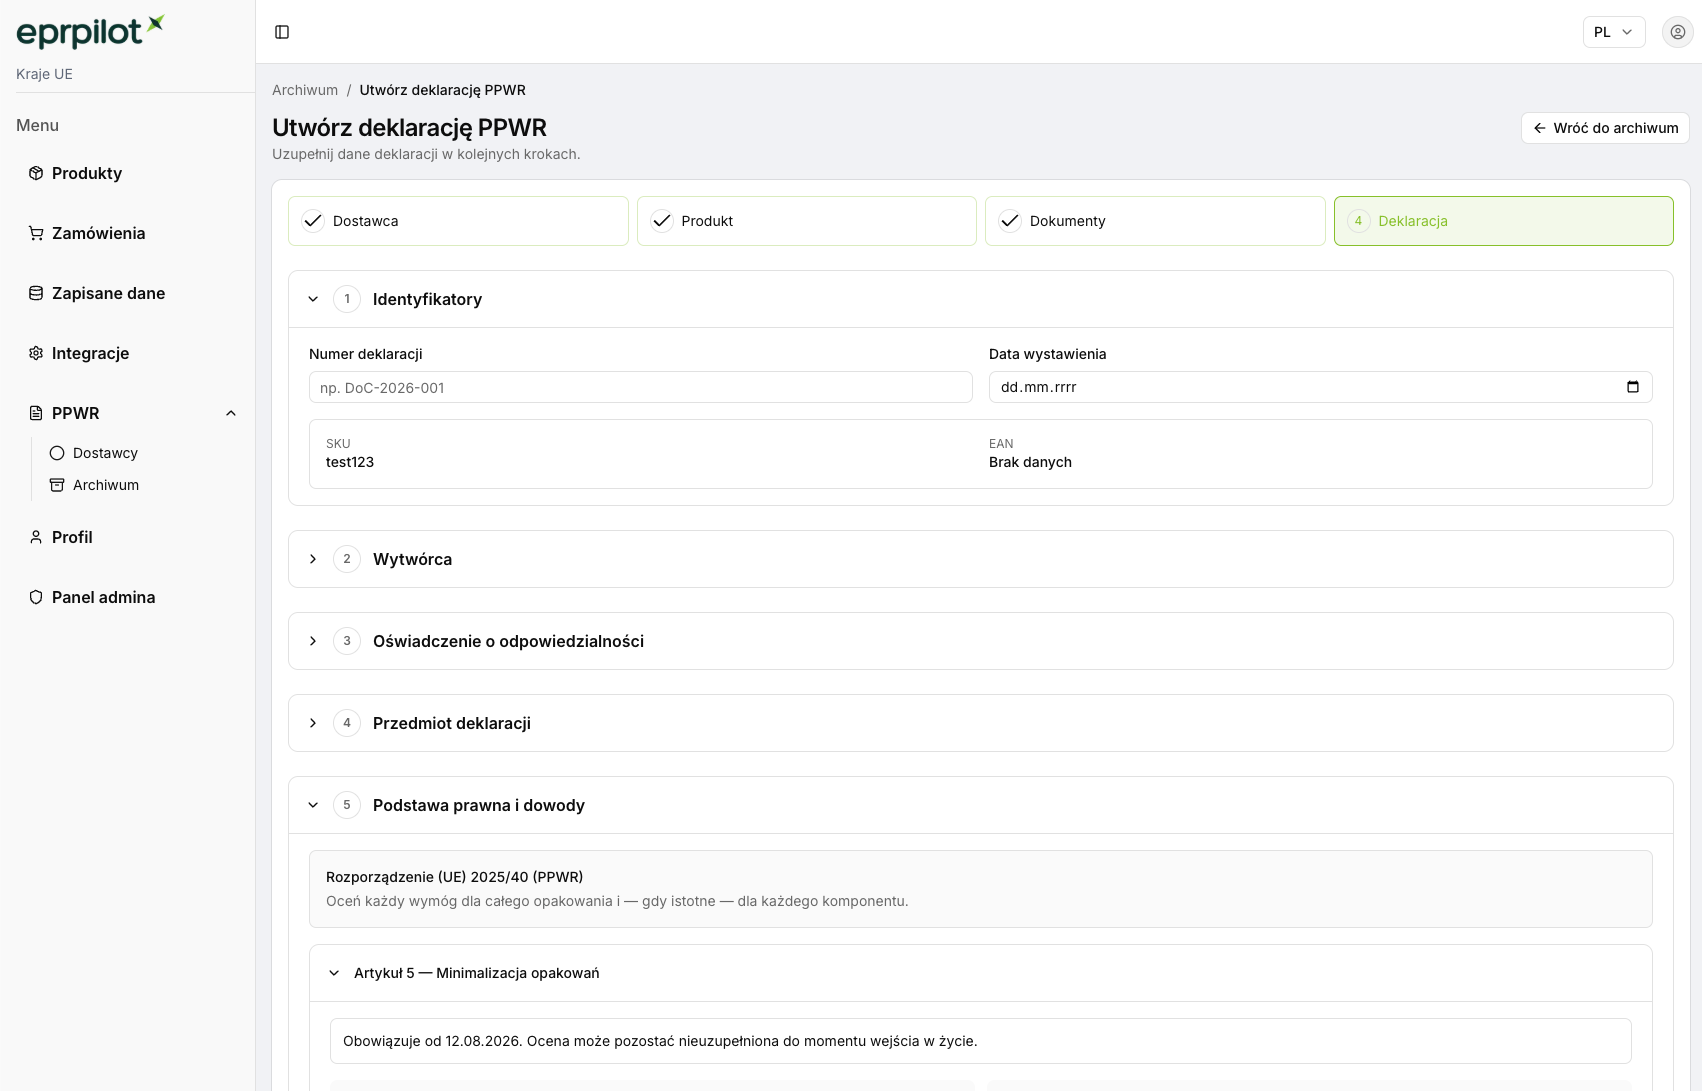Focus the Numer deklaracji input field

click(640, 388)
